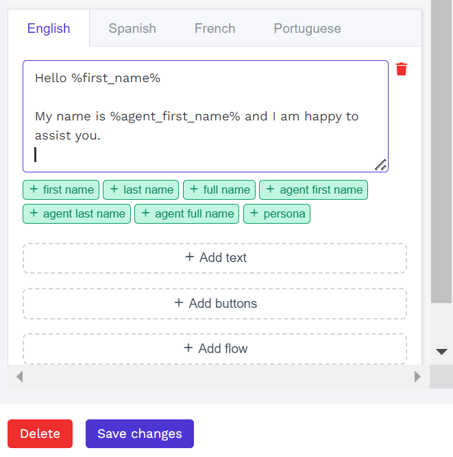Click the horizontal scrollbar right arrow
Viewport: 453px width, 457px height.
417,377
